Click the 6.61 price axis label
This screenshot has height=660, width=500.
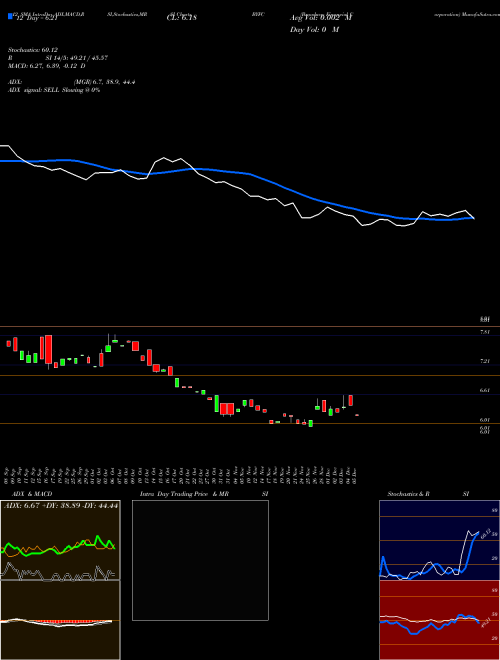485,391
